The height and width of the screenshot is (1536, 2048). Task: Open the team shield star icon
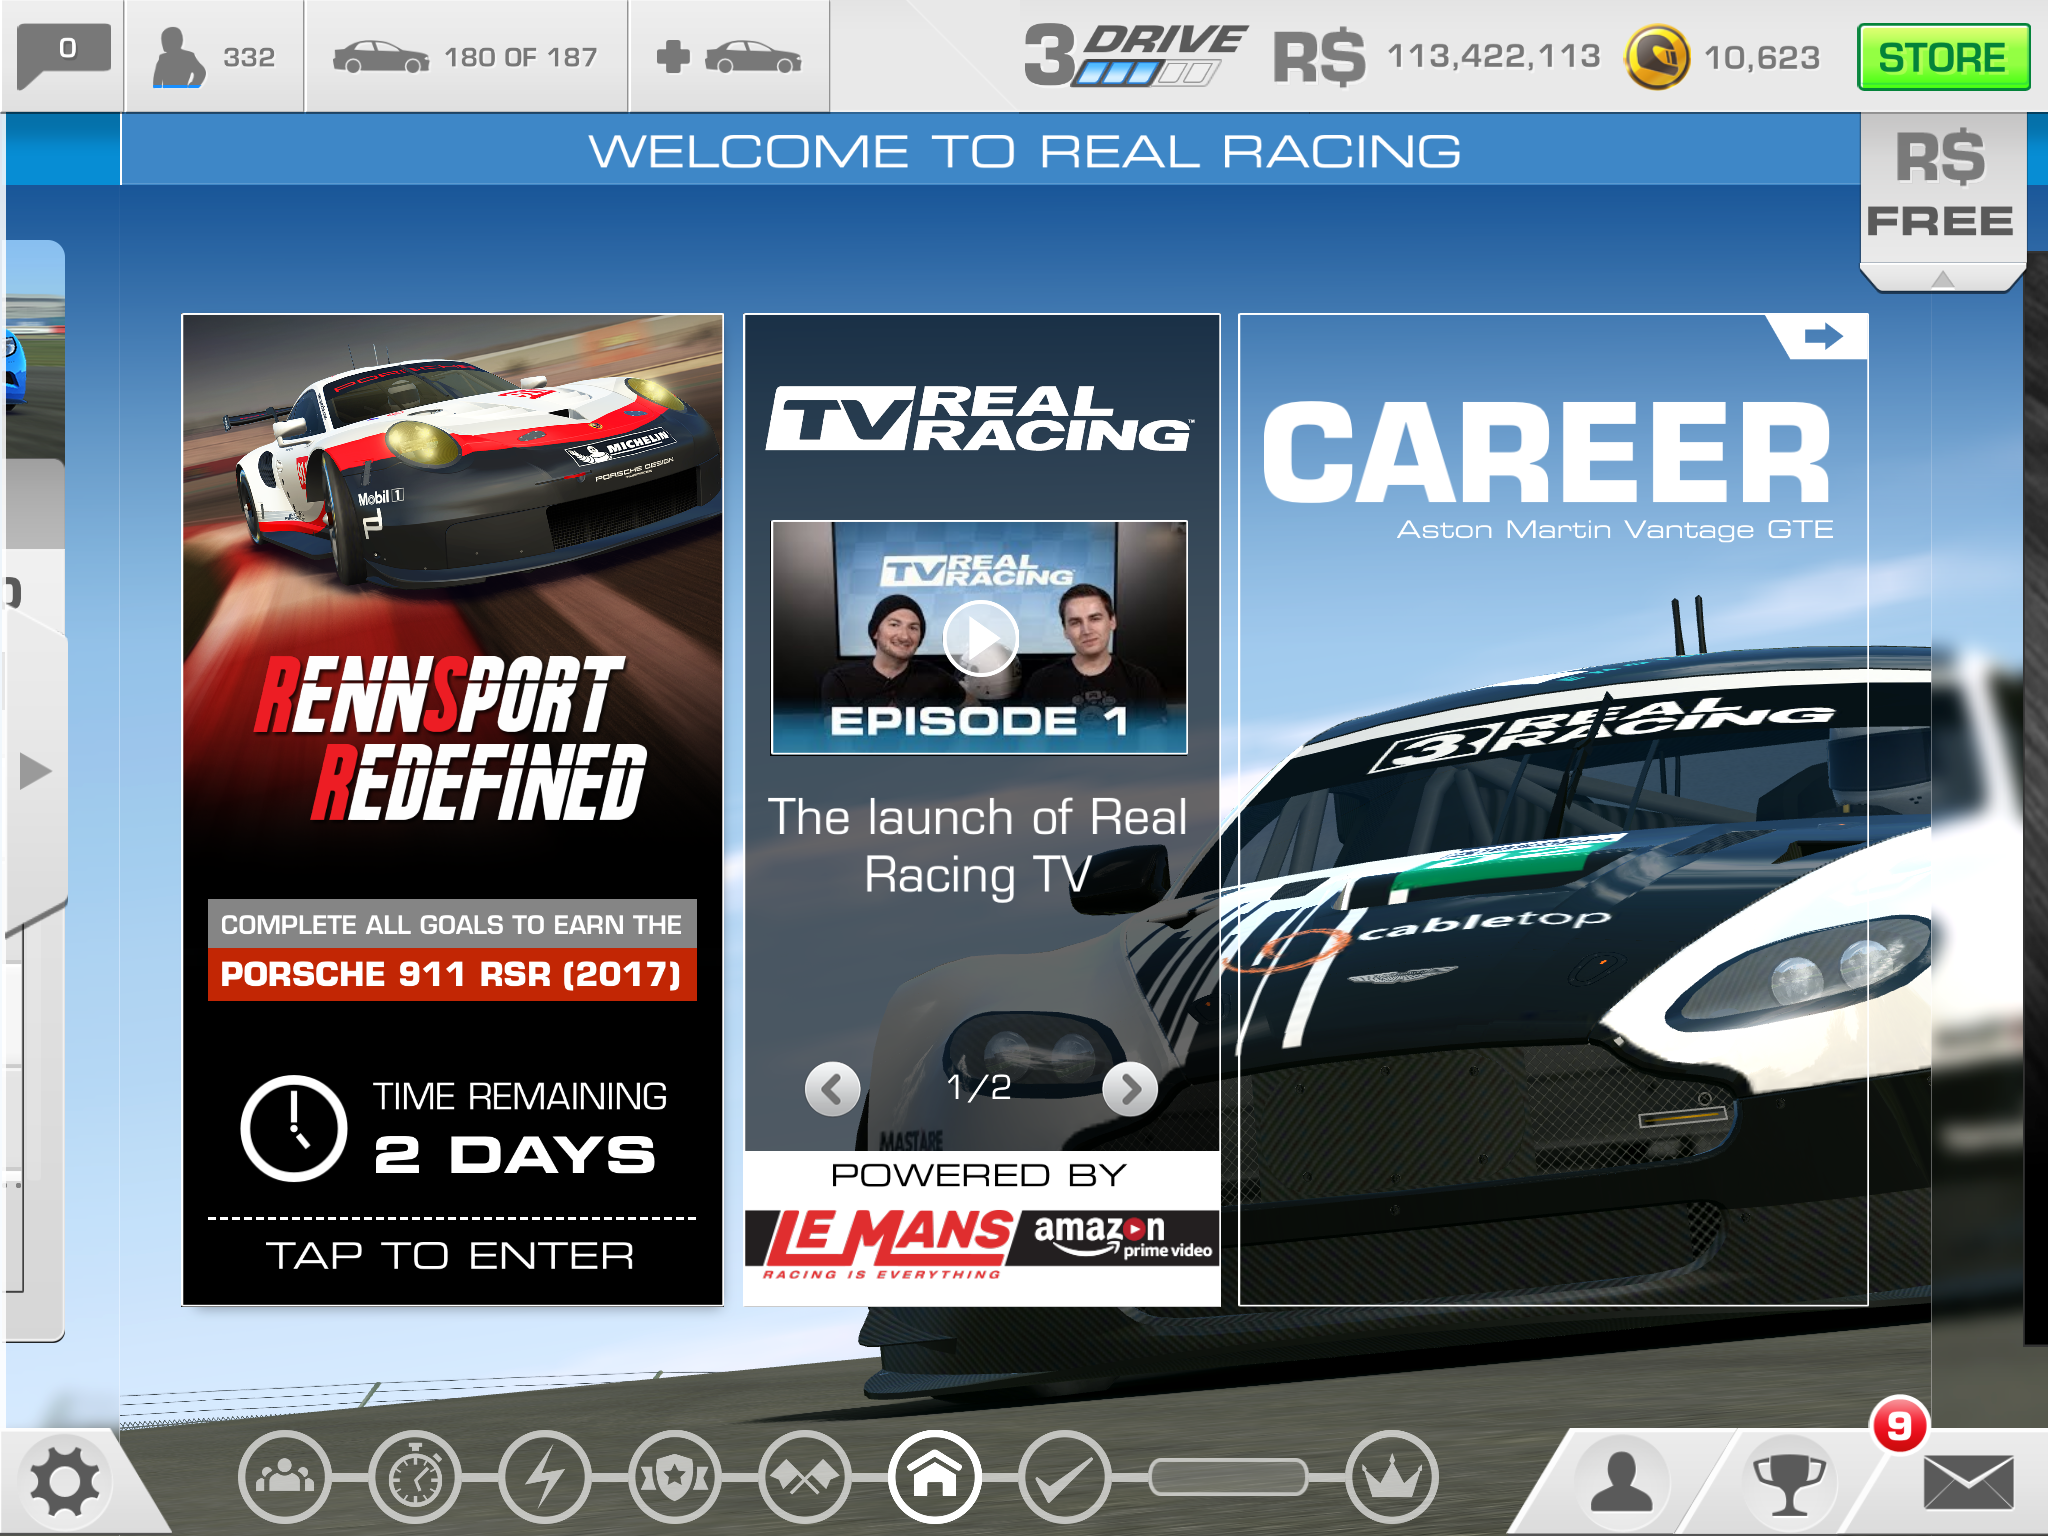point(675,1477)
